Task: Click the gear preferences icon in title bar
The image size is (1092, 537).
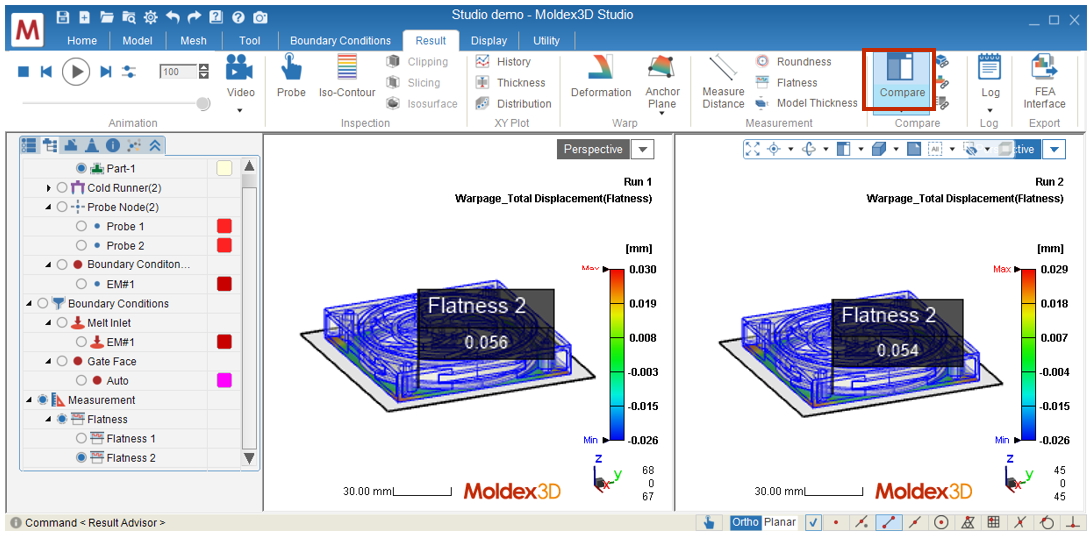Action: pos(150,17)
